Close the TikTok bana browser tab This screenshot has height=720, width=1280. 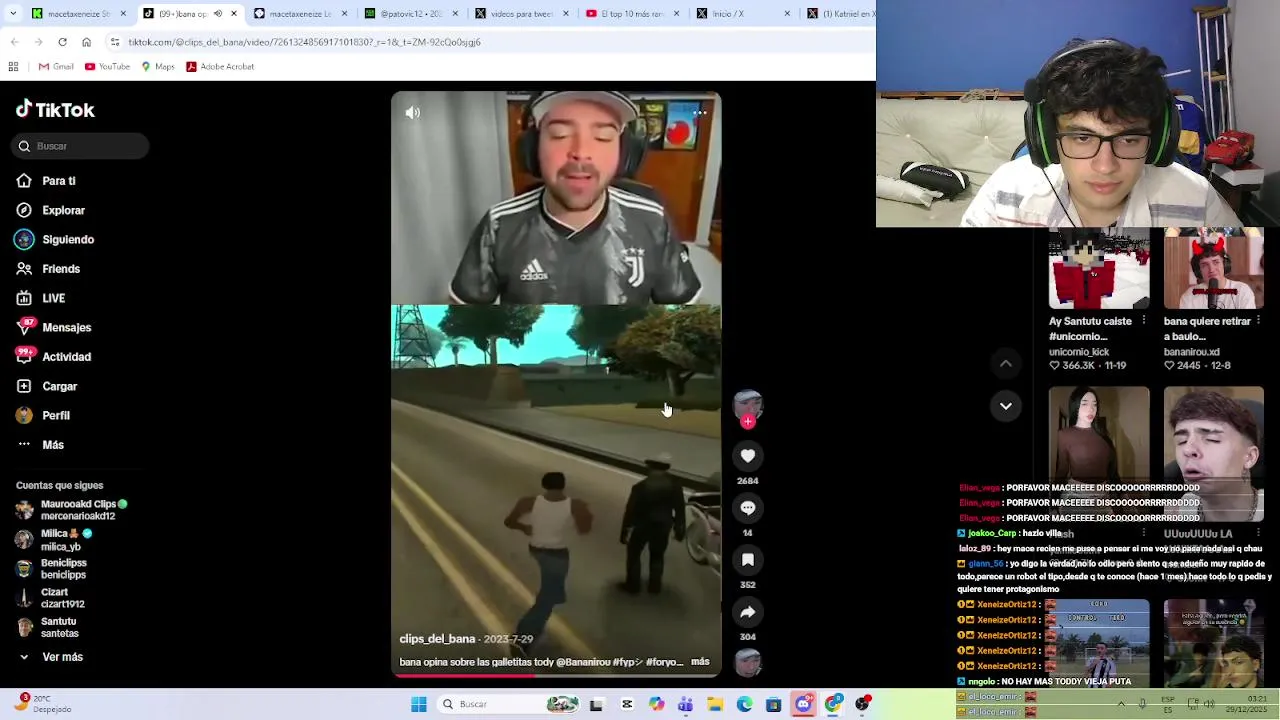234,14
